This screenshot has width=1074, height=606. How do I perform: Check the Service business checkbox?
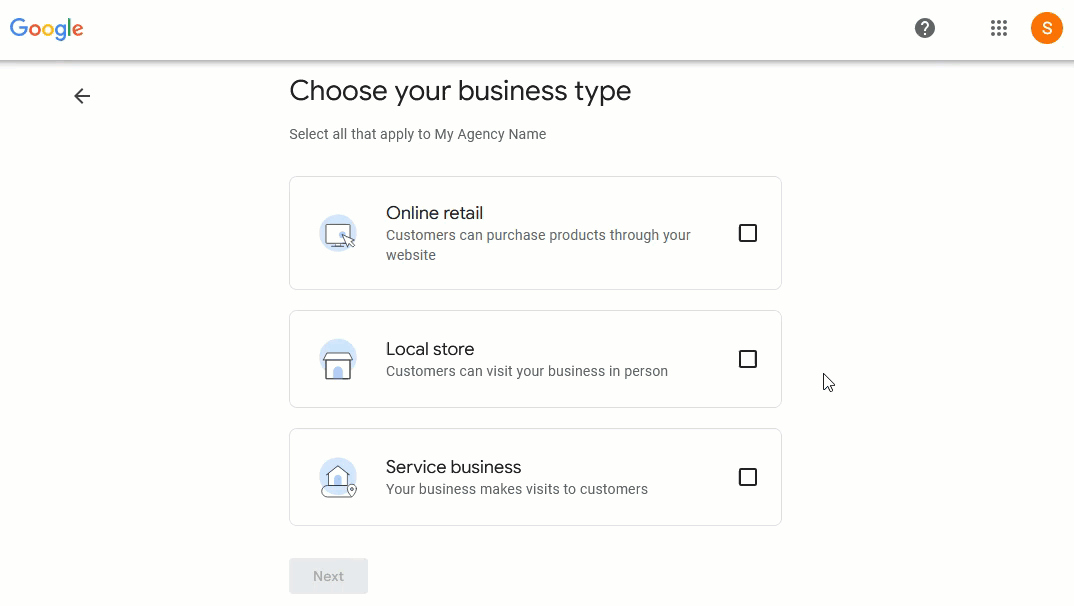click(748, 477)
